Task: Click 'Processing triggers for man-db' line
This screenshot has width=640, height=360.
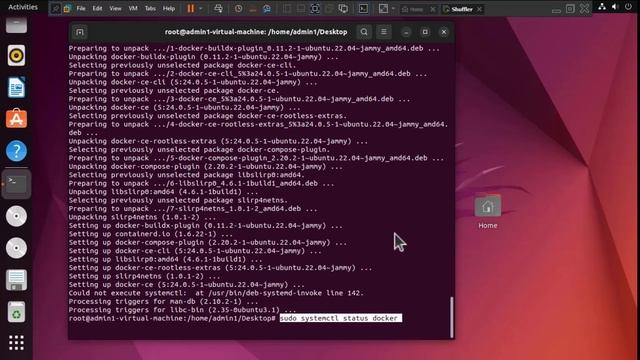Action: [x=163, y=302]
